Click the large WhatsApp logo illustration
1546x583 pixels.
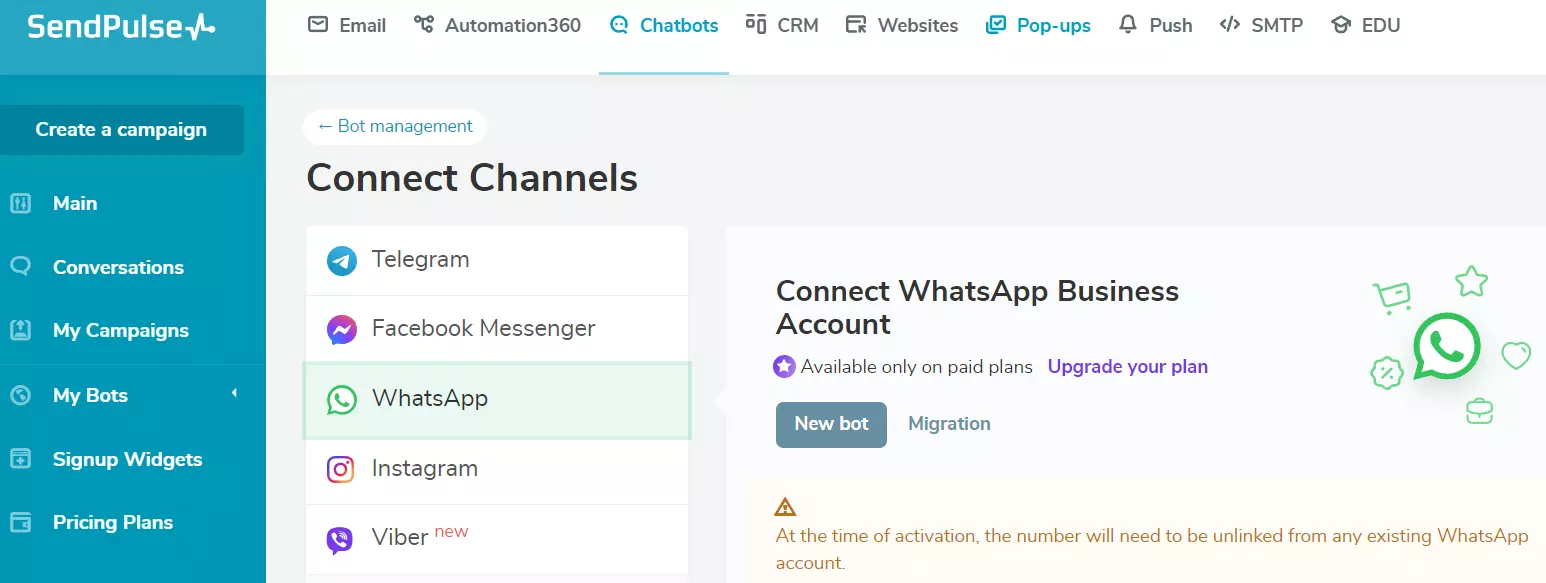(x=1446, y=346)
